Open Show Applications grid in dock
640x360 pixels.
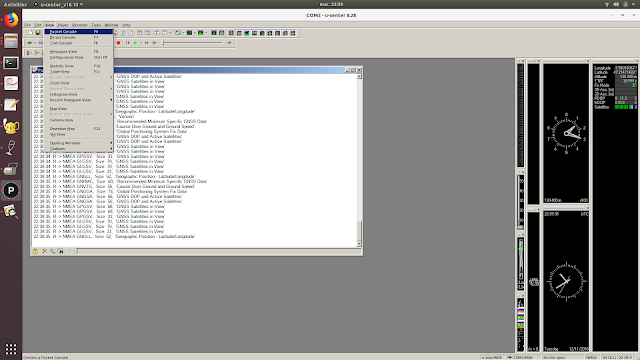pos(11,349)
